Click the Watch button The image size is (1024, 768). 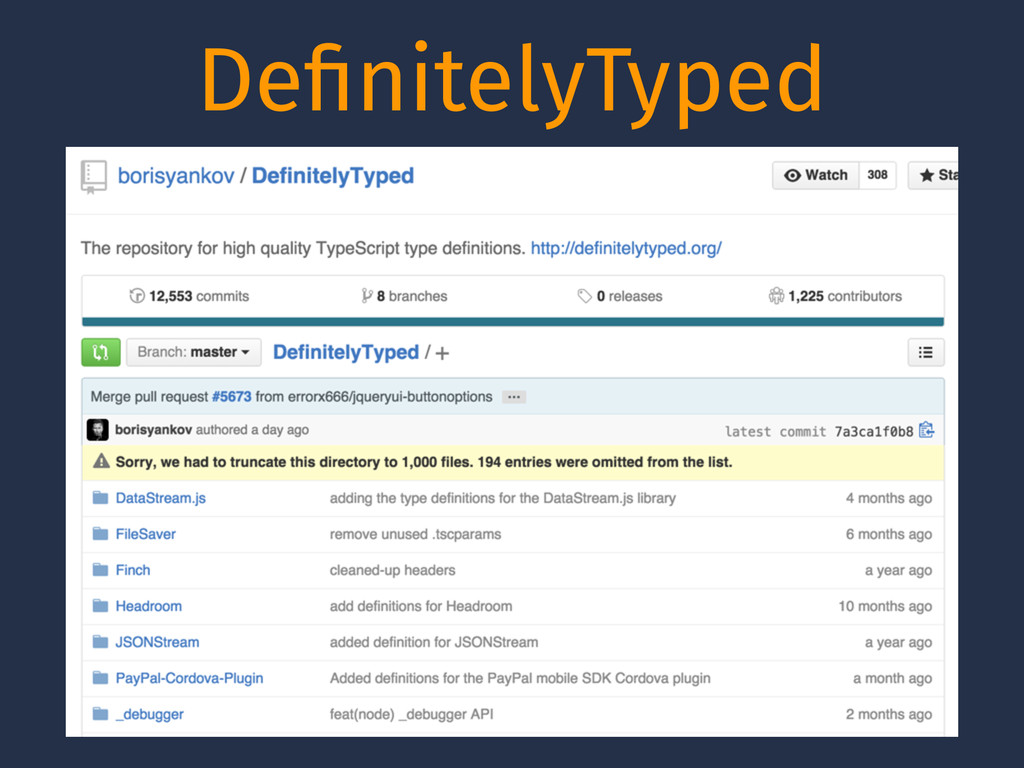click(x=816, y=175)
